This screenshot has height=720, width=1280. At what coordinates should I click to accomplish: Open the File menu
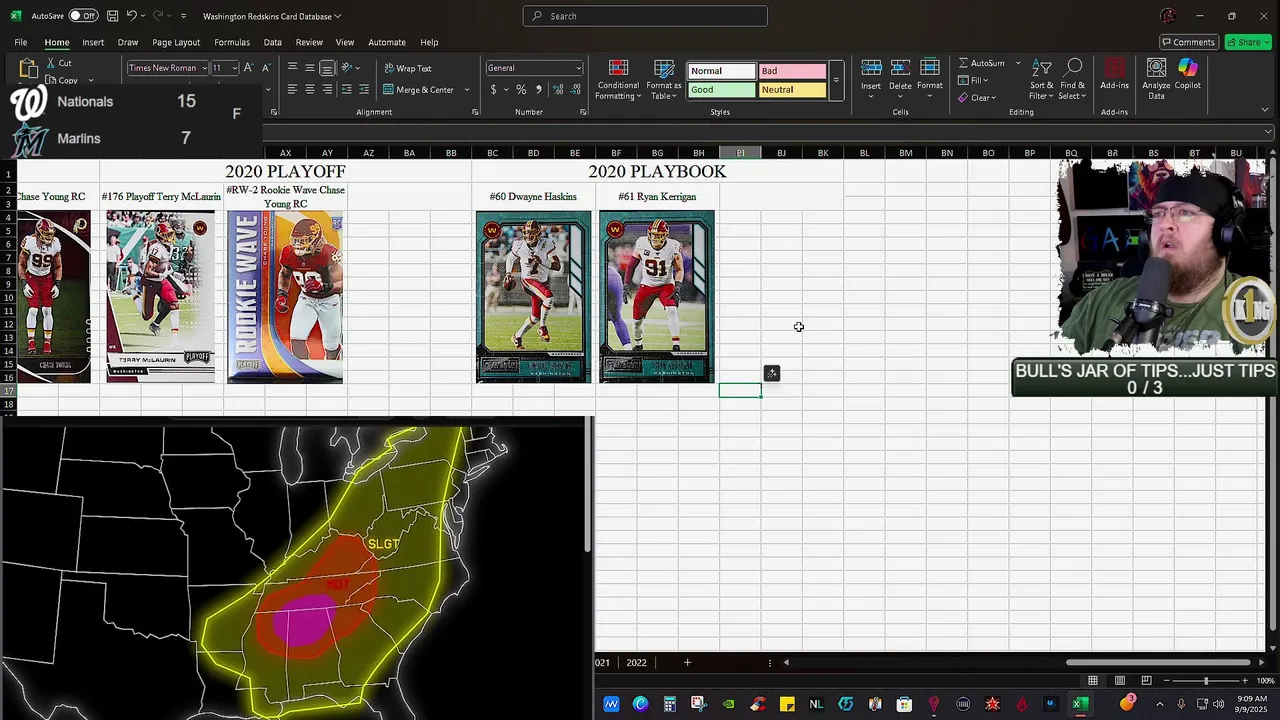coord(20,42)
